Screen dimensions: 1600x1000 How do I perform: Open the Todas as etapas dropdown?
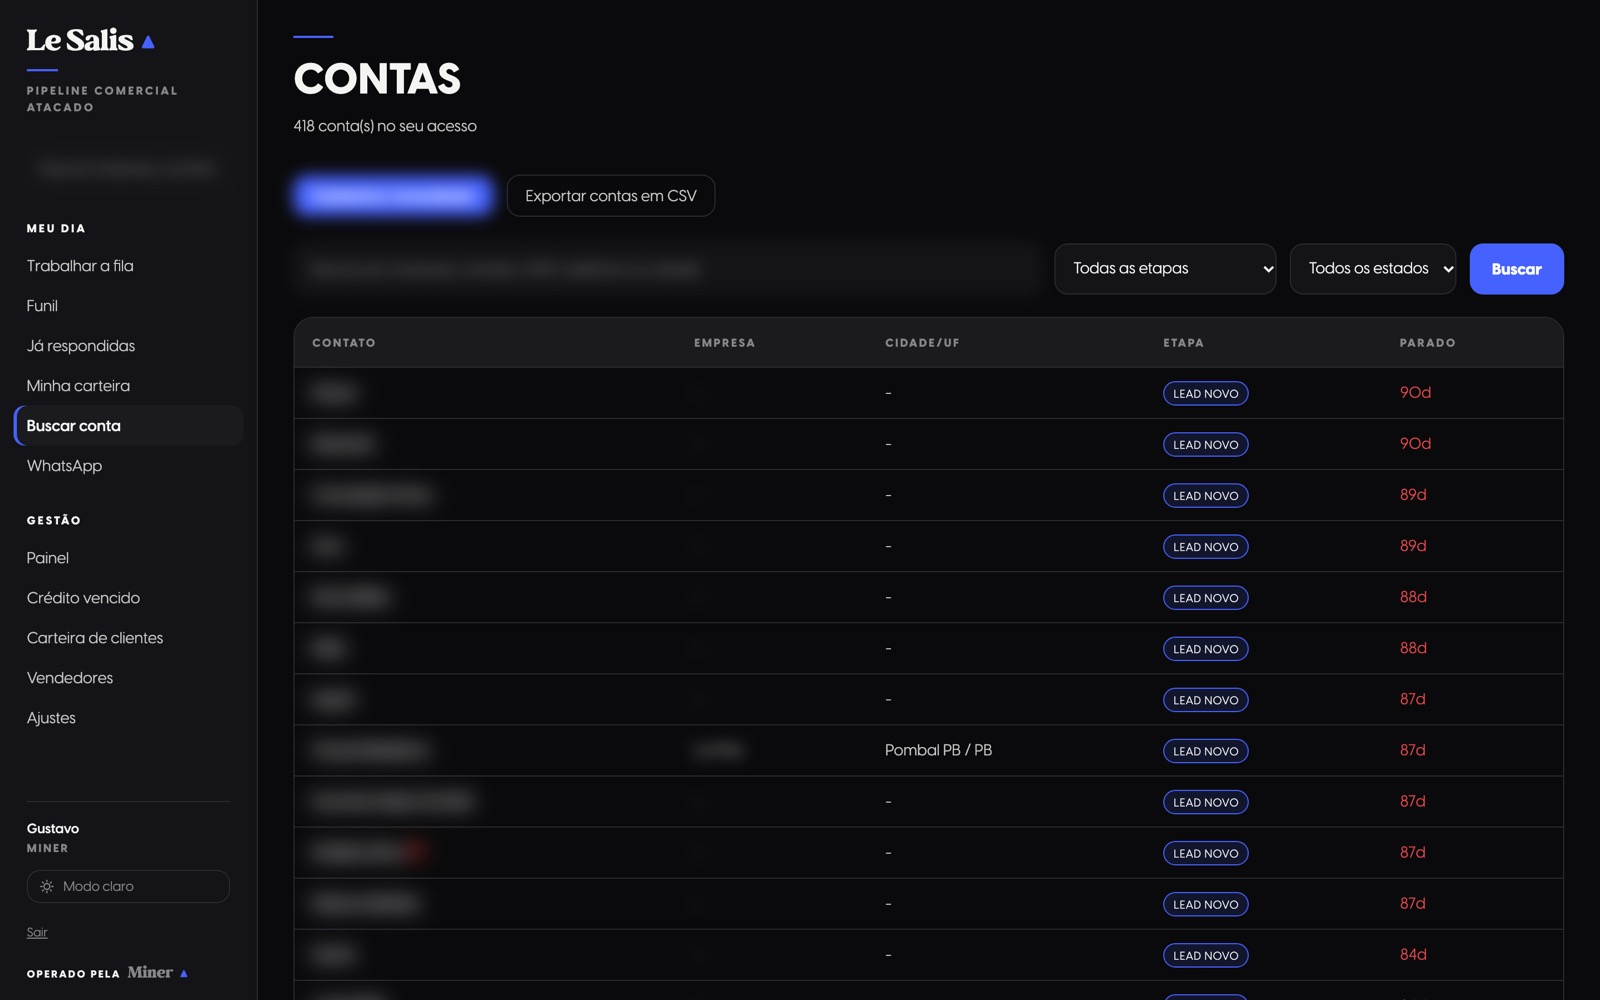click(1165, 269)
